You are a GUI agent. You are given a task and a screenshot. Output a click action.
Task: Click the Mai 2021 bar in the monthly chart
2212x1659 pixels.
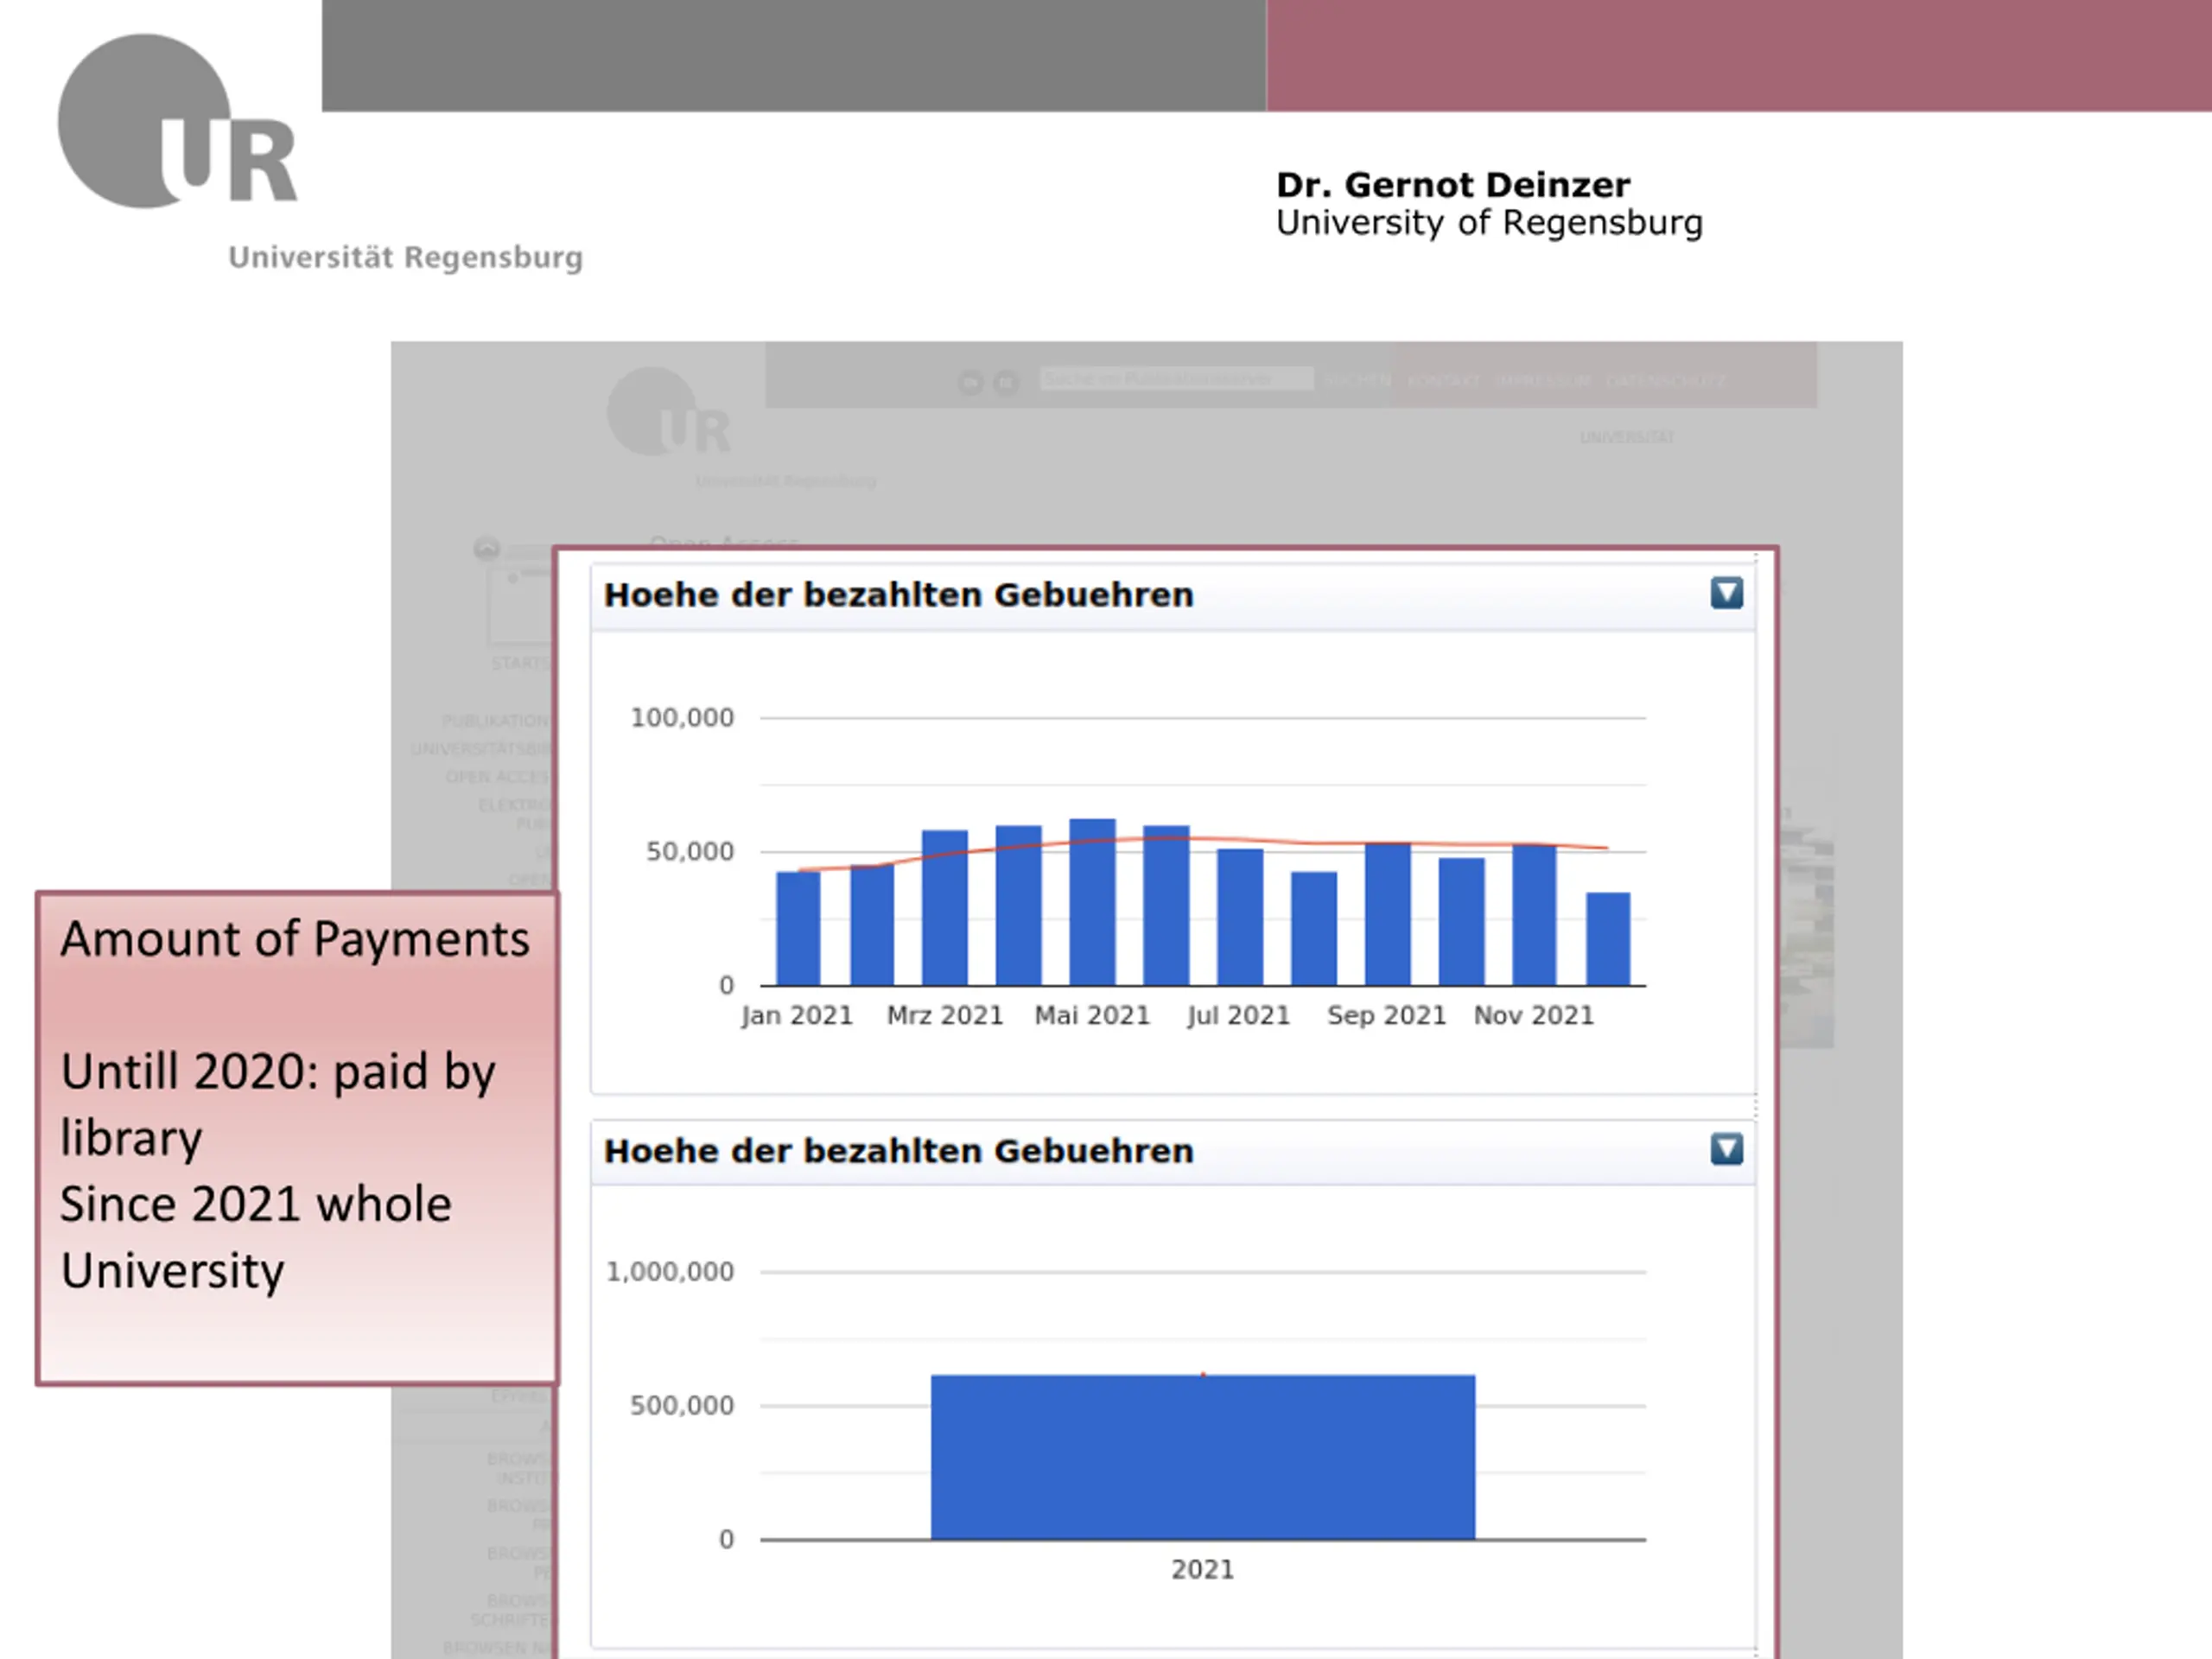[1092, 902]
